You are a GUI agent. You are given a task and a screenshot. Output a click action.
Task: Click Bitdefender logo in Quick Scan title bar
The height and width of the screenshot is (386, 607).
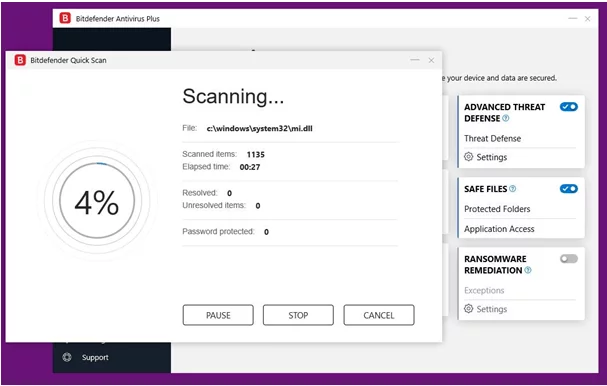pyautogui.click(x=20, y=60)
